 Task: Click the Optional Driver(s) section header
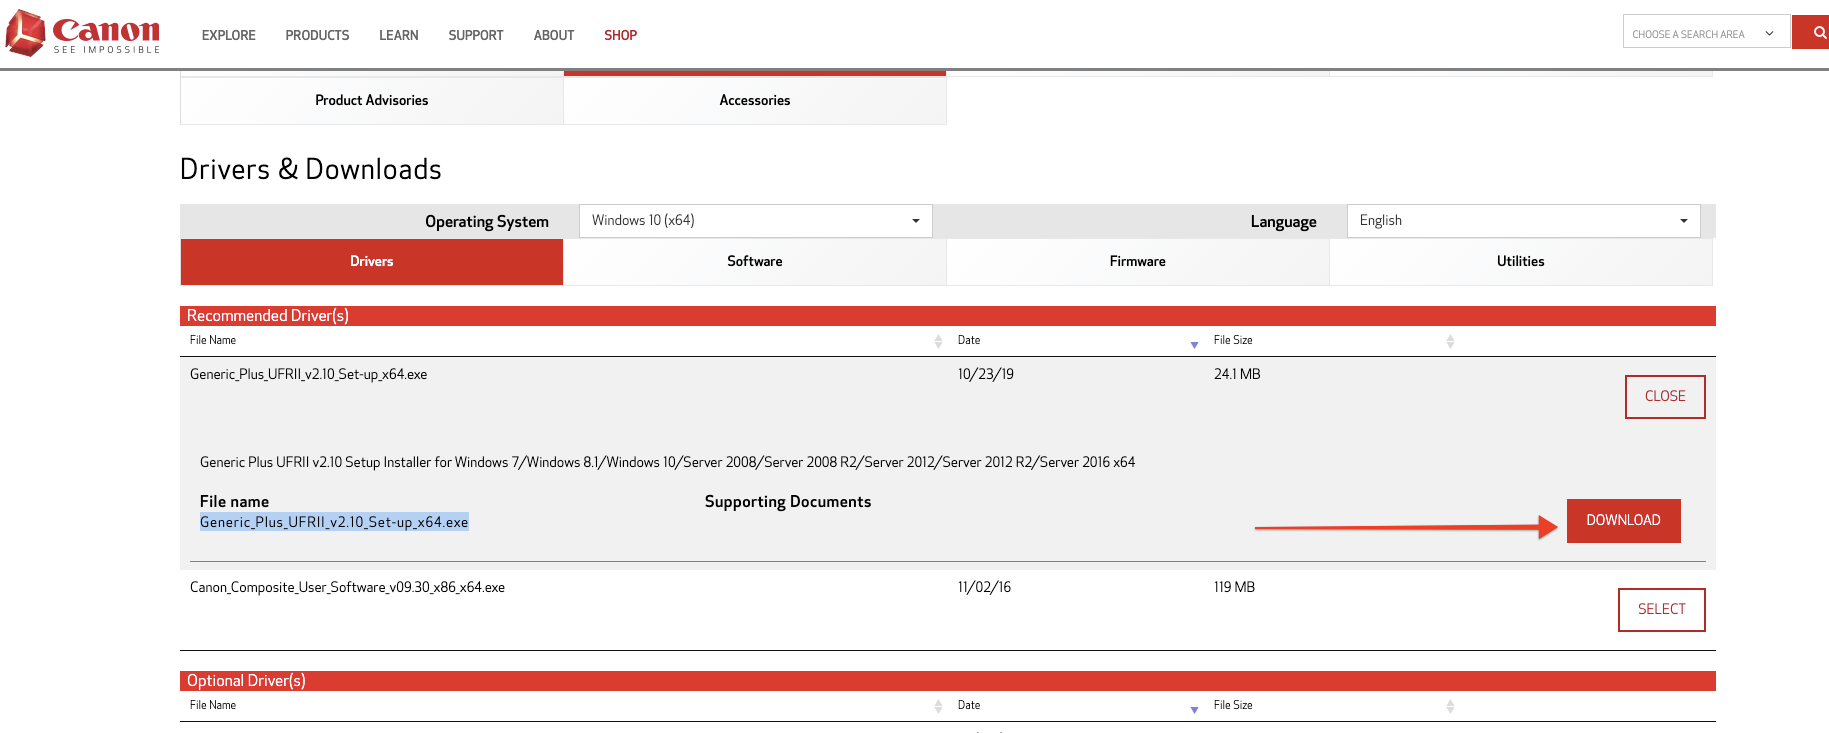pyautogui.click(x=948, y=681)
